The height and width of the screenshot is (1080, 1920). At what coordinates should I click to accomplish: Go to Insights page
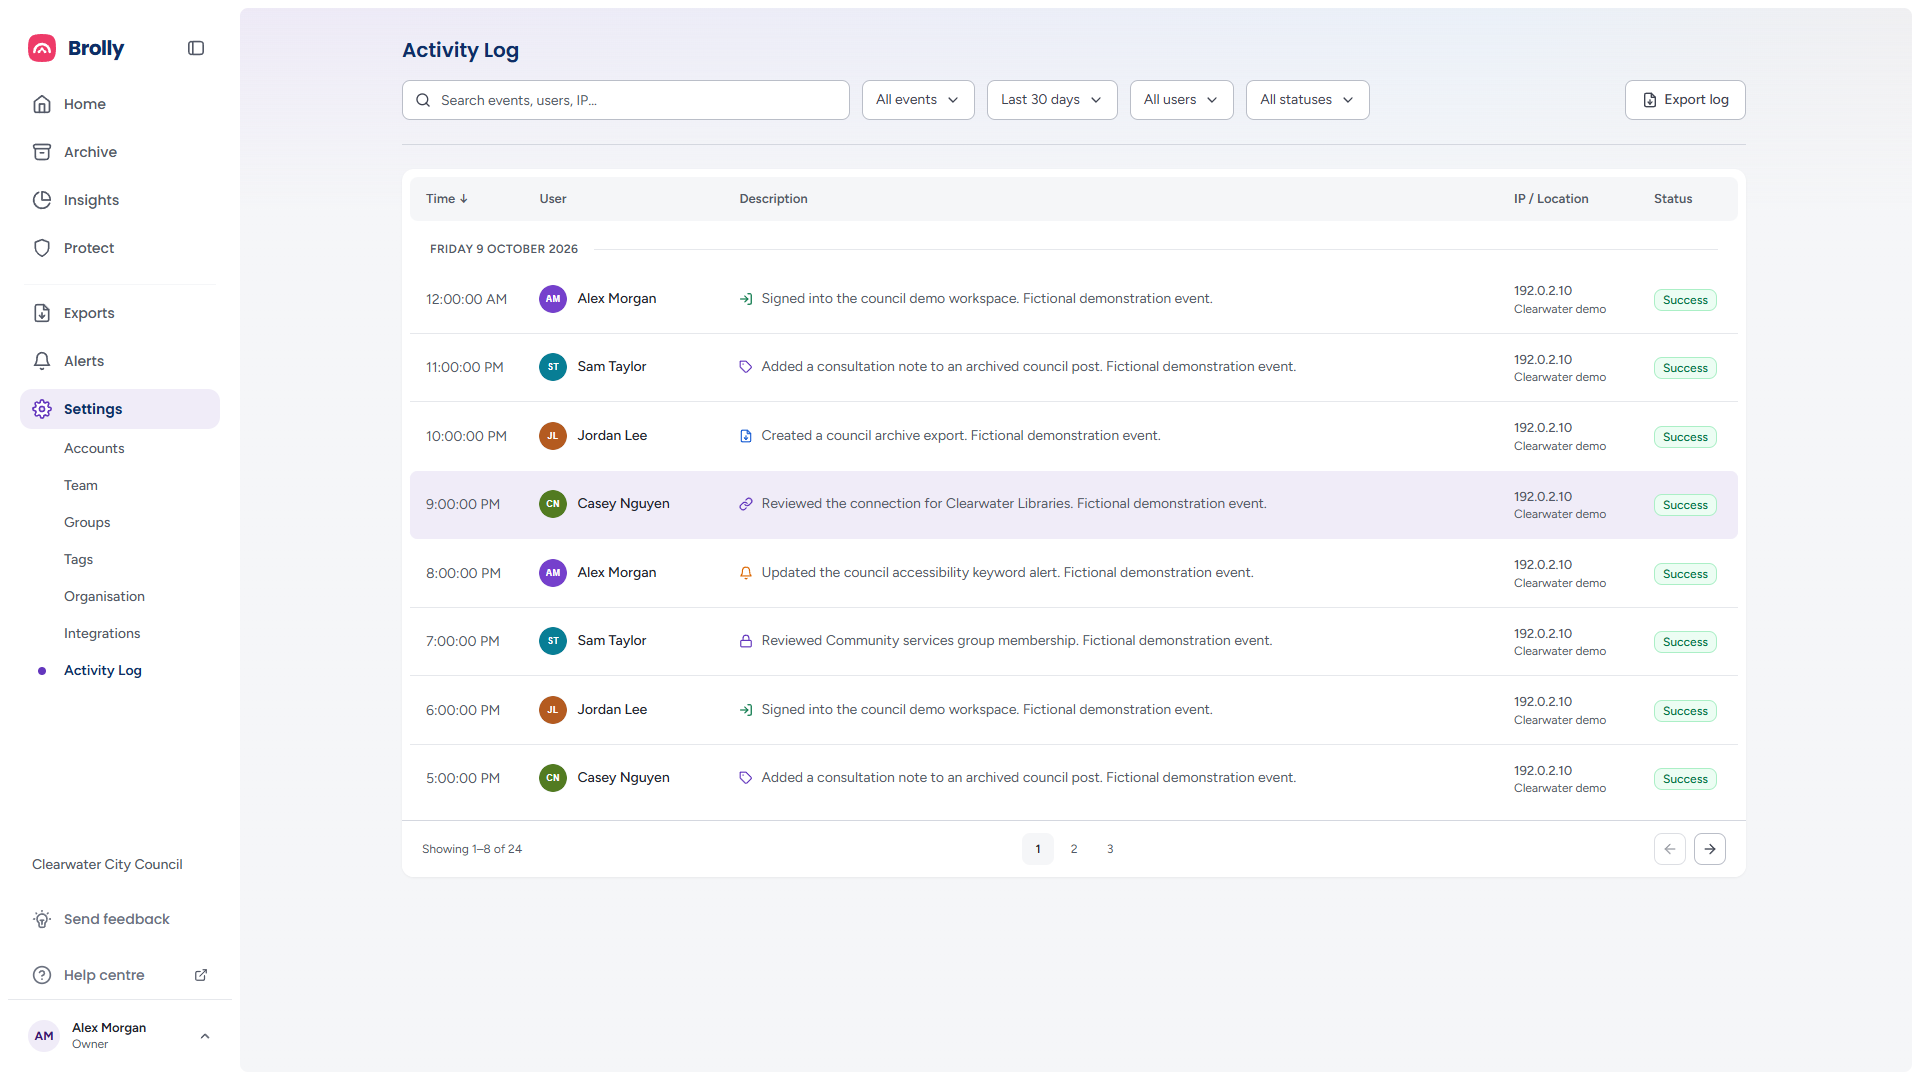pyautogui.click(x=120, y=200)
